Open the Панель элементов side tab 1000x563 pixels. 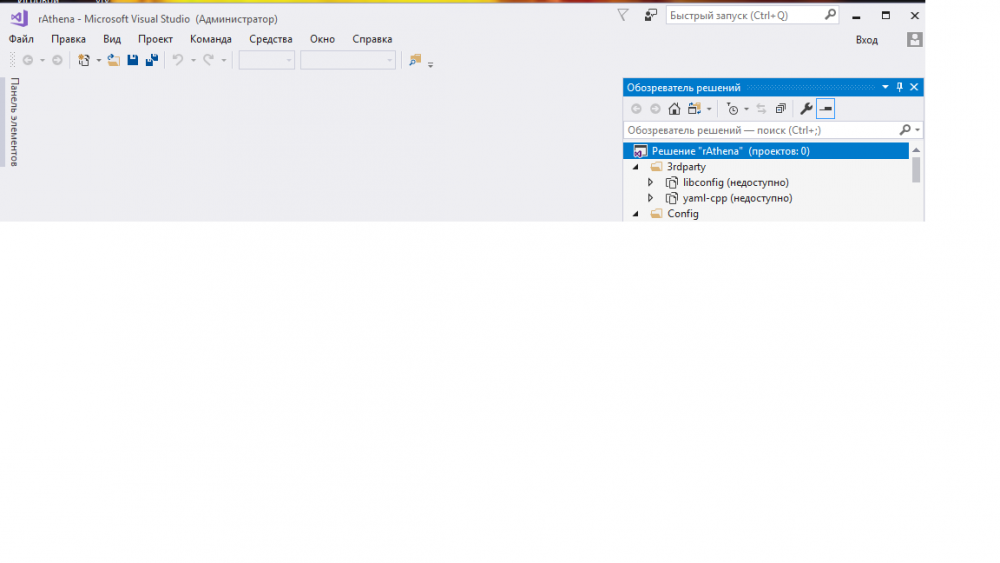[13, 122]
